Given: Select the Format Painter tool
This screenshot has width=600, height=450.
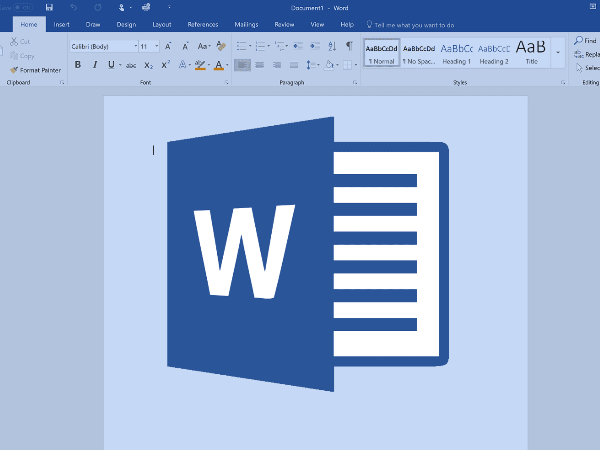Looking at the screenshot, I should tap(35, 70).
